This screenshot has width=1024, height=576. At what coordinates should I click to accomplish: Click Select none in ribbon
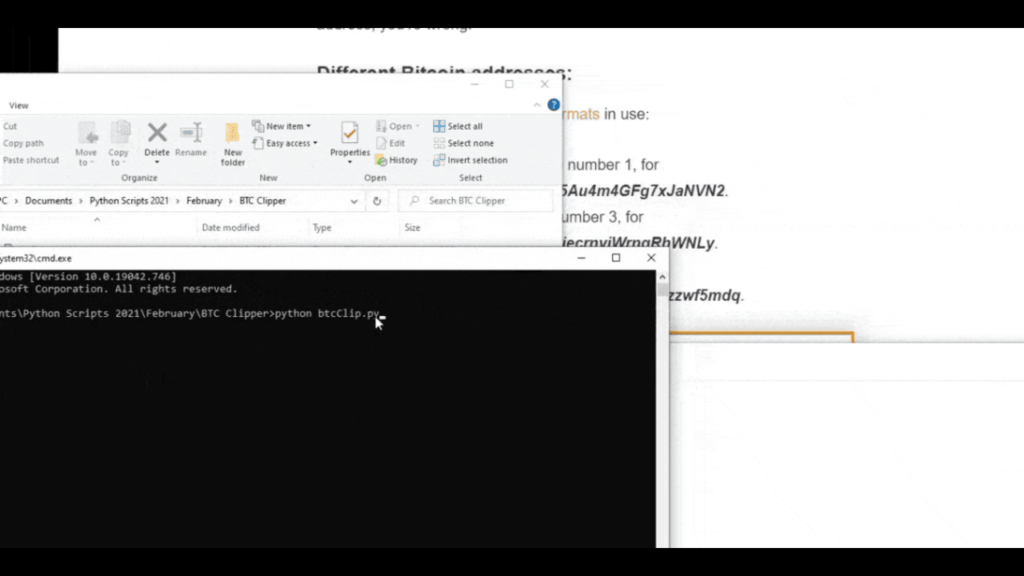(x=464, y=143)
